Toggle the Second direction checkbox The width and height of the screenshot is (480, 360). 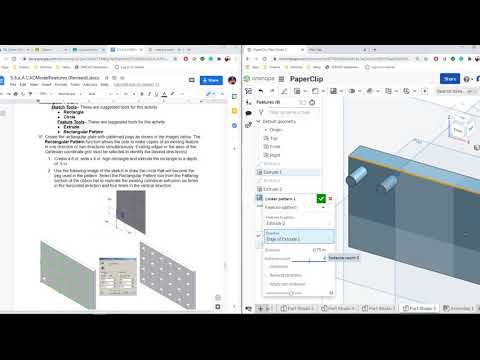point(285,275)
